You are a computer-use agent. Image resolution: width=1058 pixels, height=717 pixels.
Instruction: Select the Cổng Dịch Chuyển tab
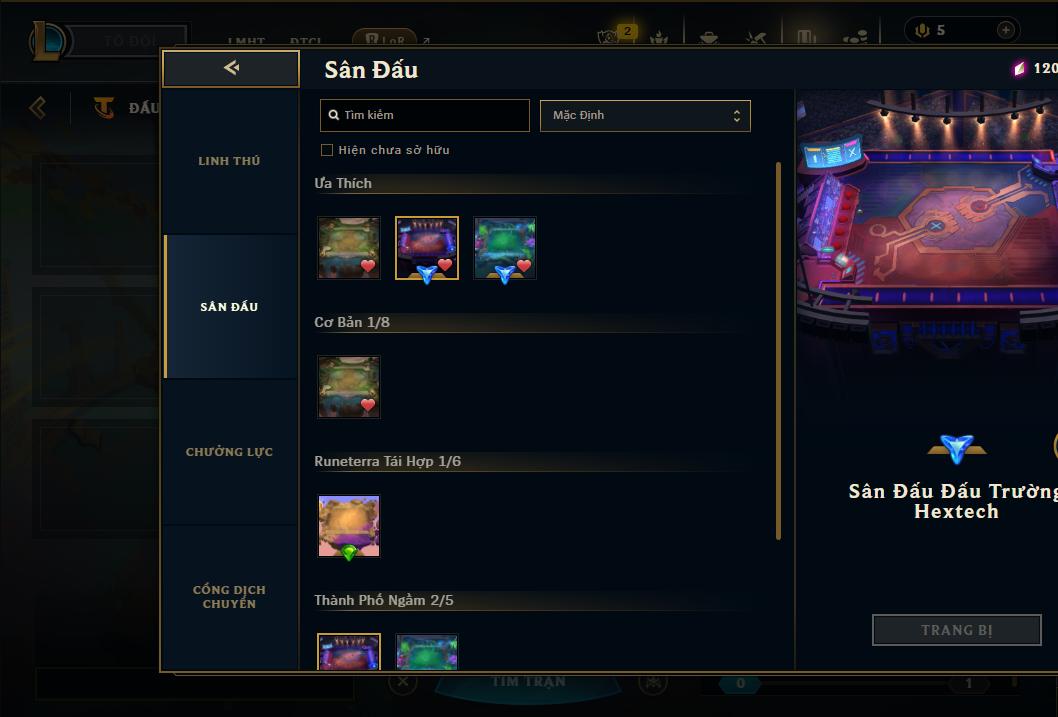coord(230,597)
